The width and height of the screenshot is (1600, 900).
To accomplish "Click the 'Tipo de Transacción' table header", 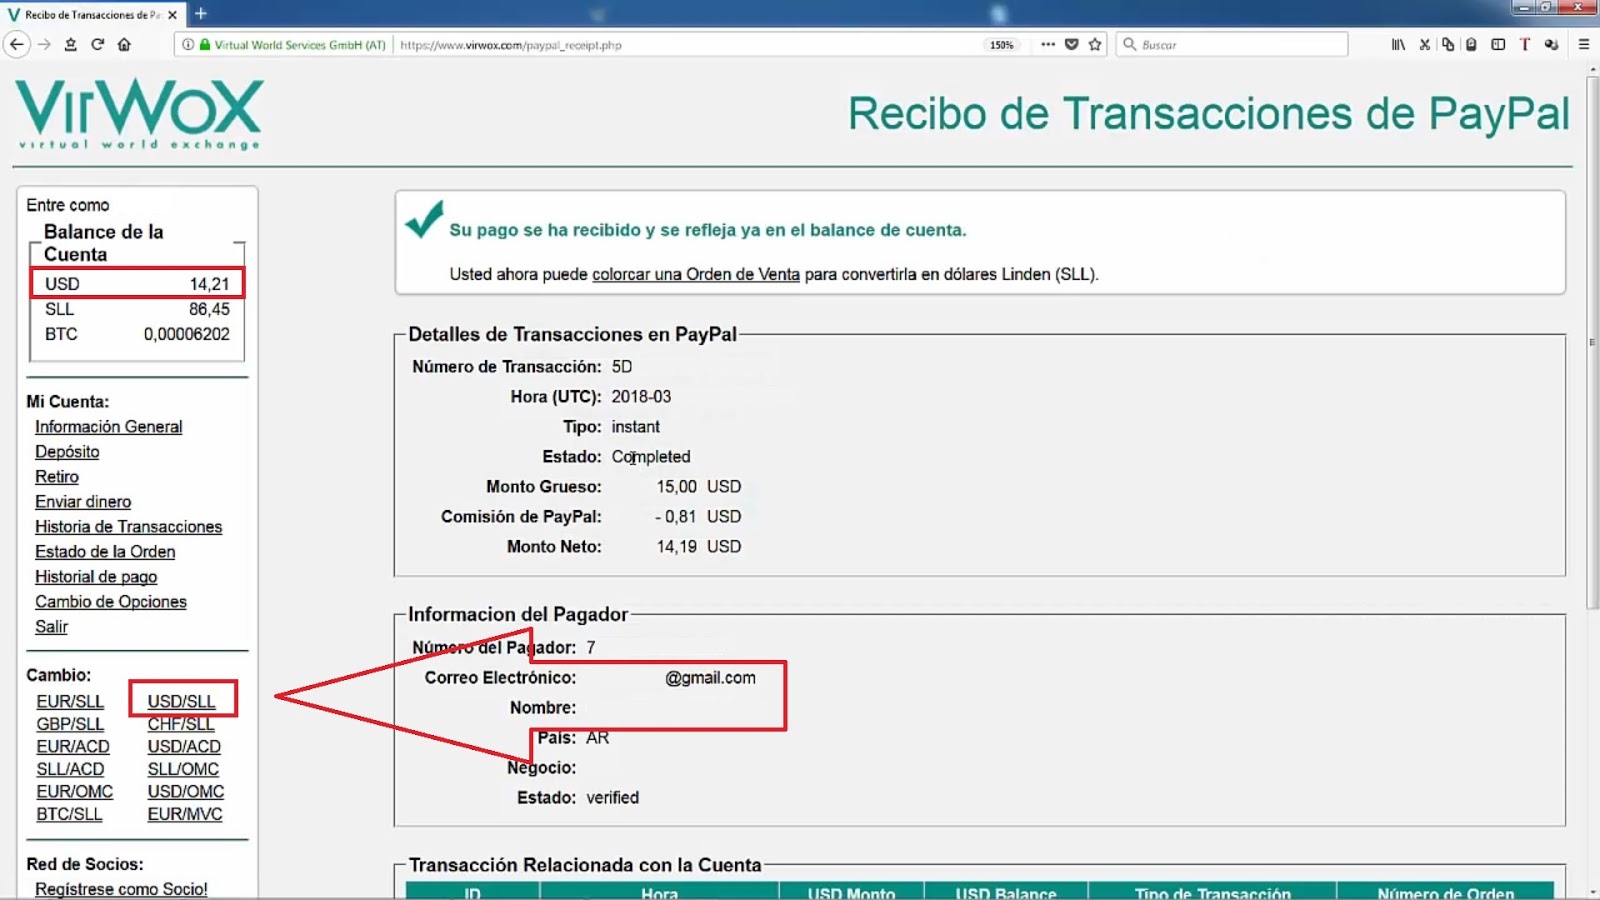I will click(1212, 892).
